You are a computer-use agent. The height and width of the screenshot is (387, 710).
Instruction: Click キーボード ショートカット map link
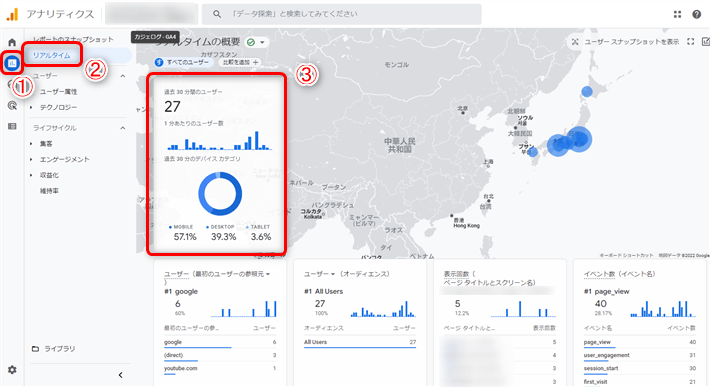[627, 255]
